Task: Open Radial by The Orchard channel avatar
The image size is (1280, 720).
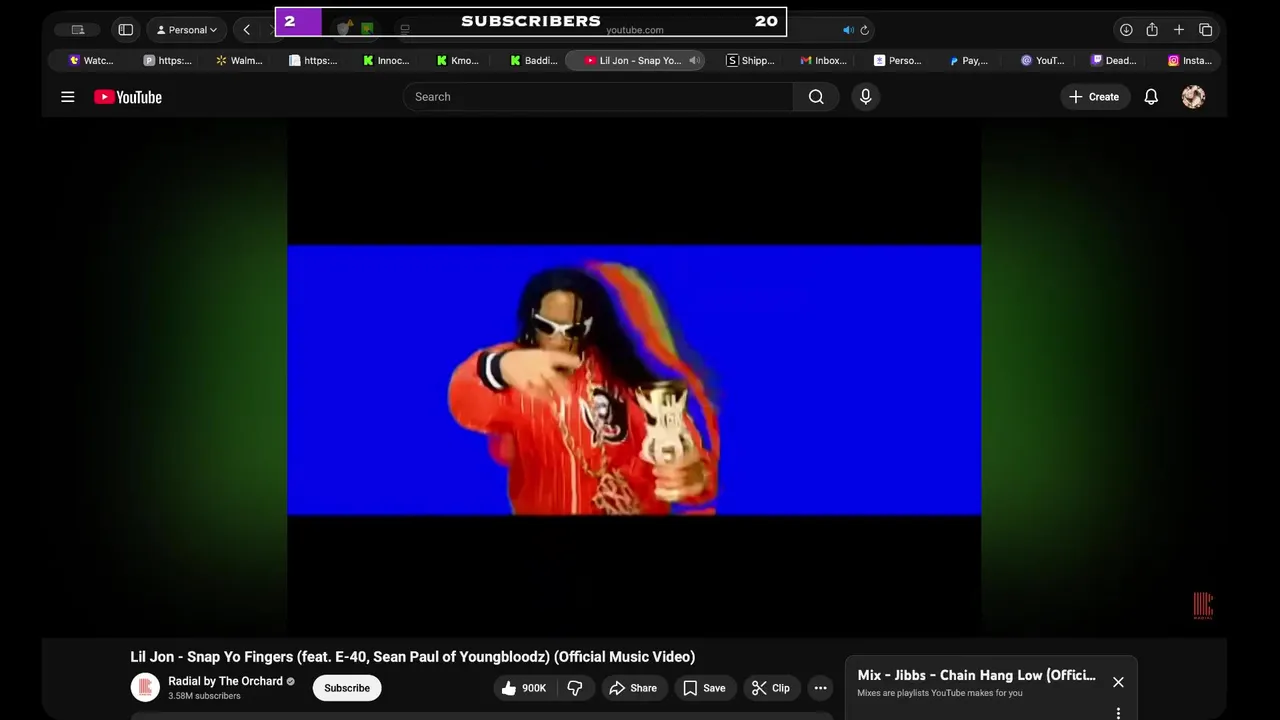Action: tap(145, 687)
